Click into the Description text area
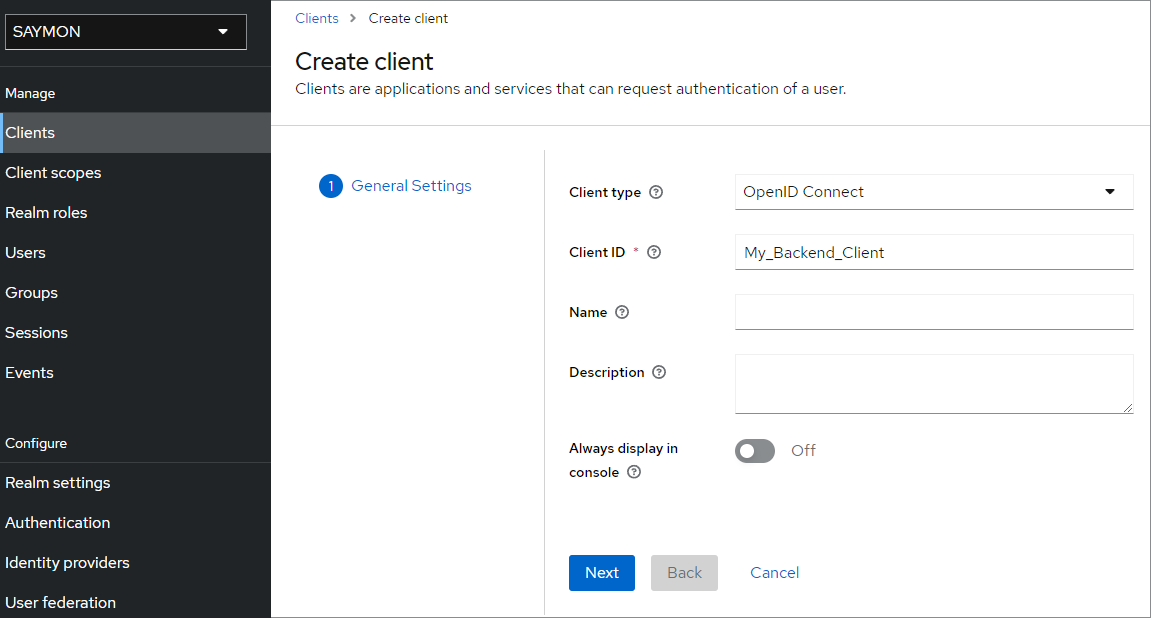The image size is (1151, 618). tap(934, 384)
